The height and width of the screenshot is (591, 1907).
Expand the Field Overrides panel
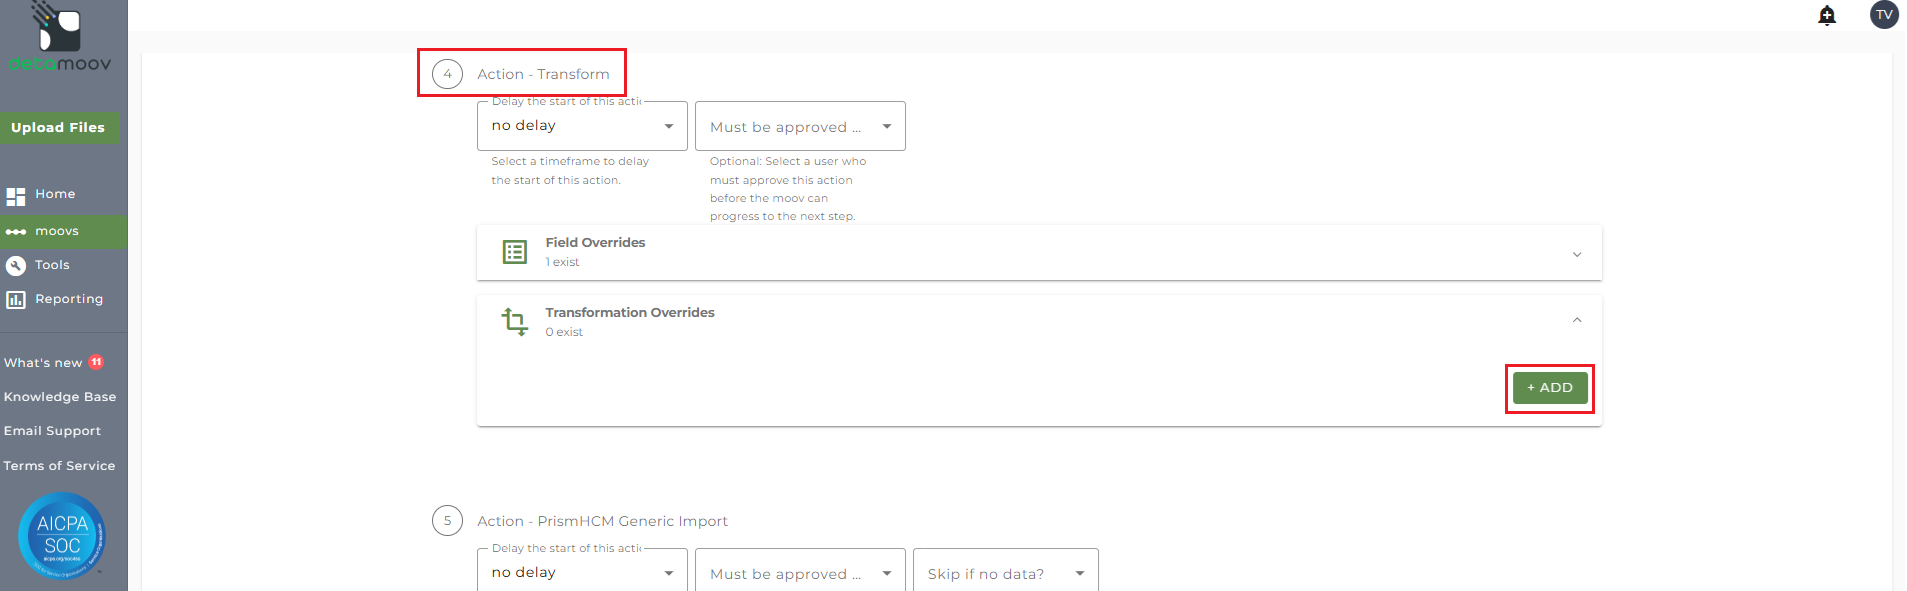click(x=1577, y=254)
